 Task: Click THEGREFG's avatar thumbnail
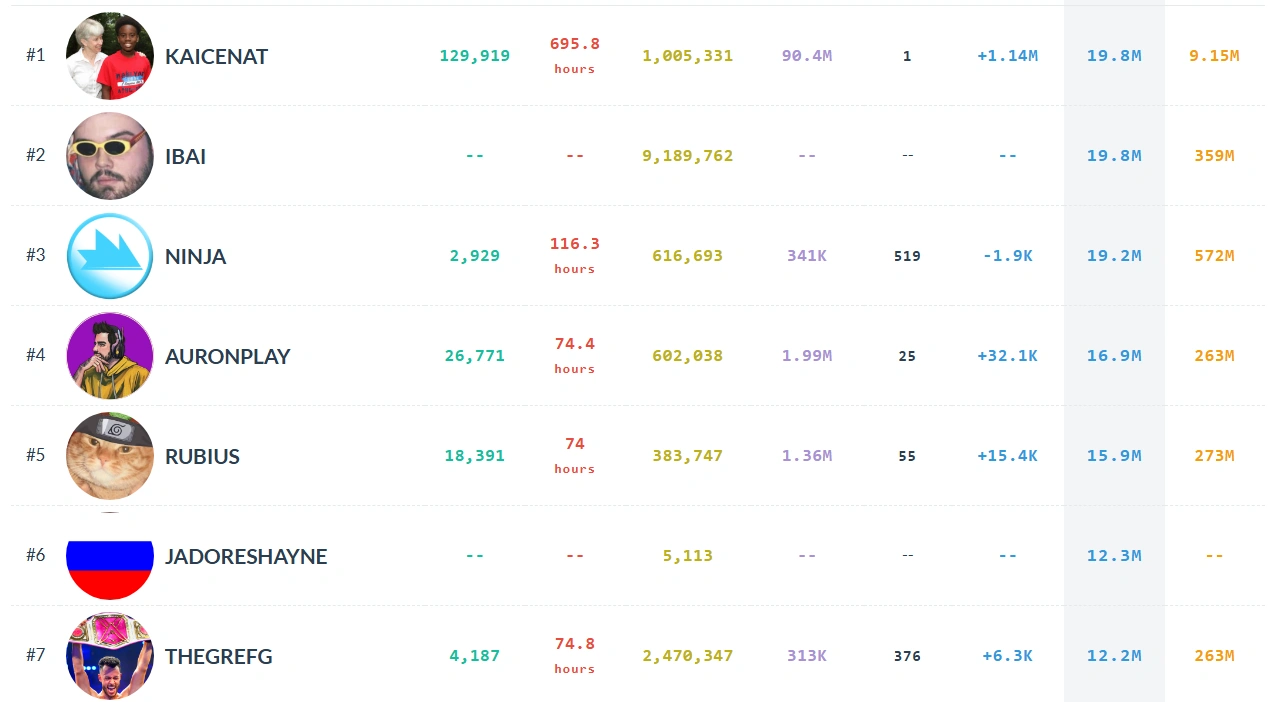110,656
